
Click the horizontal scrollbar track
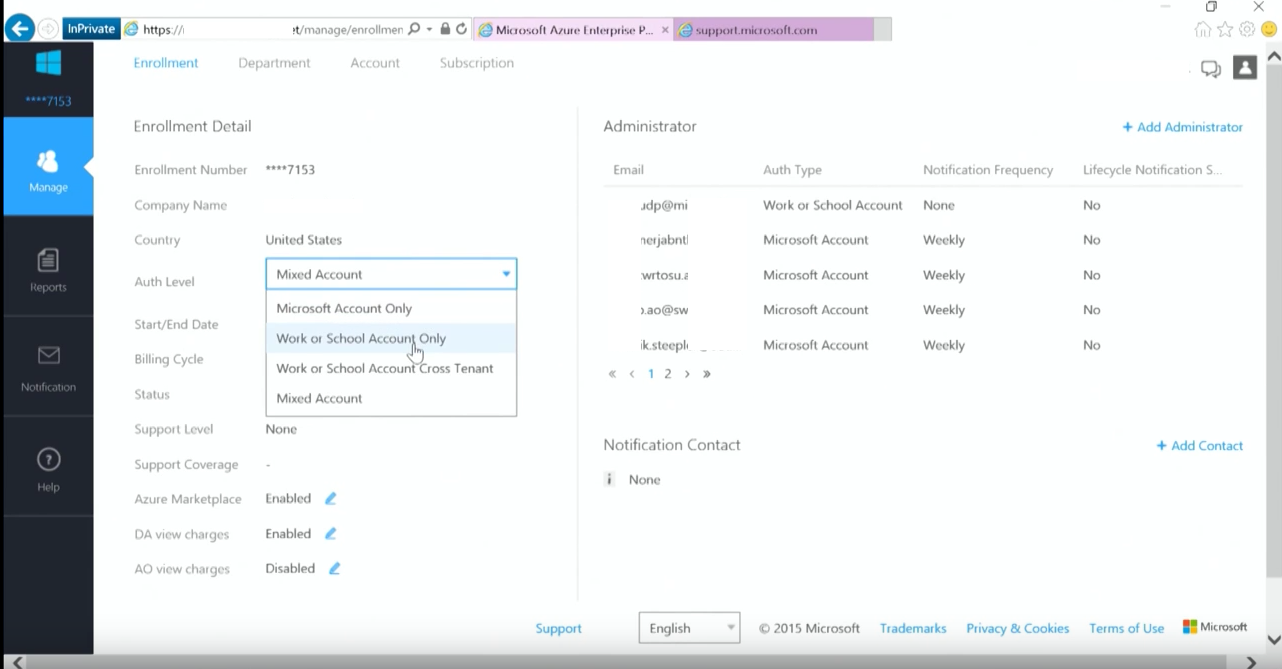pos(633,661)
